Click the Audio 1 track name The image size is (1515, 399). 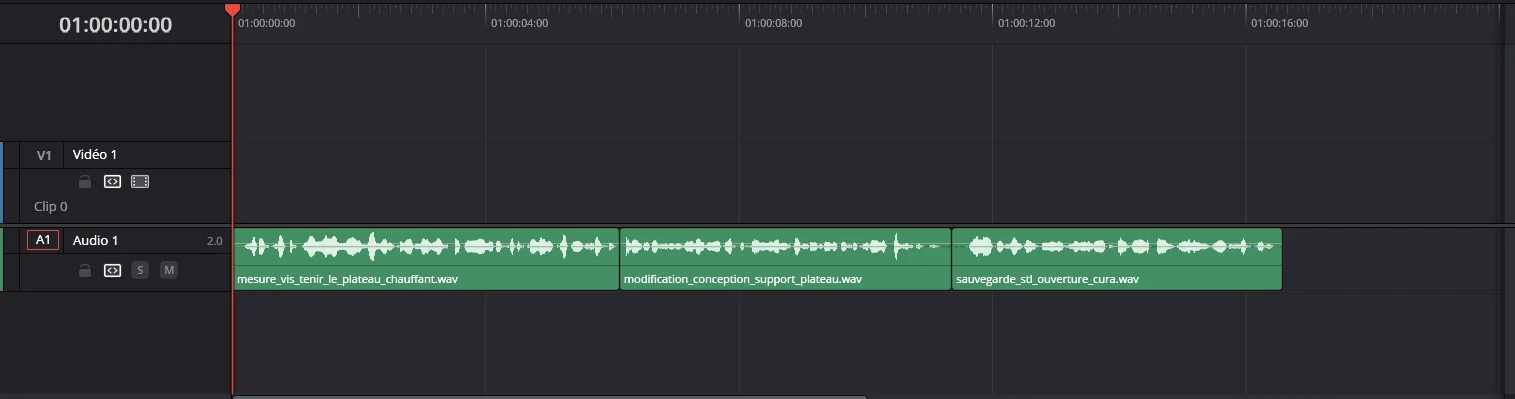tap(96, 240)
